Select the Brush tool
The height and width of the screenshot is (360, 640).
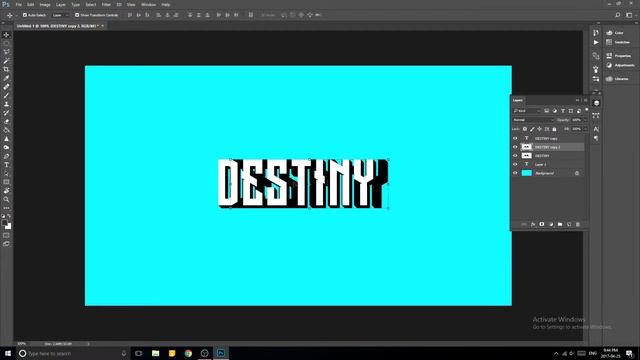[6, 96]
